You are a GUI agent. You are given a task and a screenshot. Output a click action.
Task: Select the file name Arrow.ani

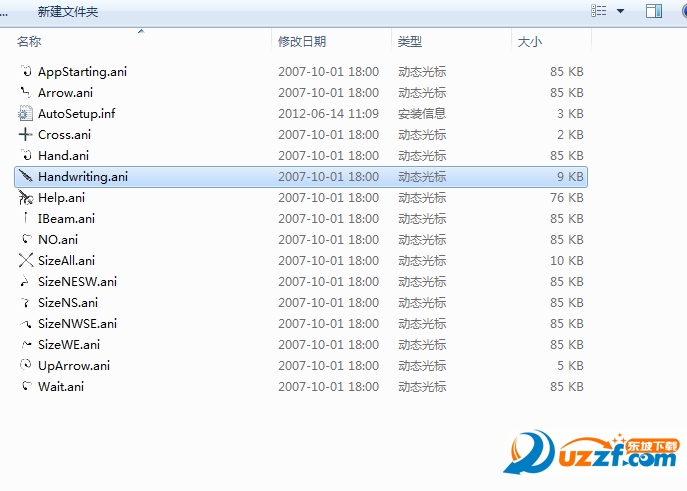click(x=65, y=92)
